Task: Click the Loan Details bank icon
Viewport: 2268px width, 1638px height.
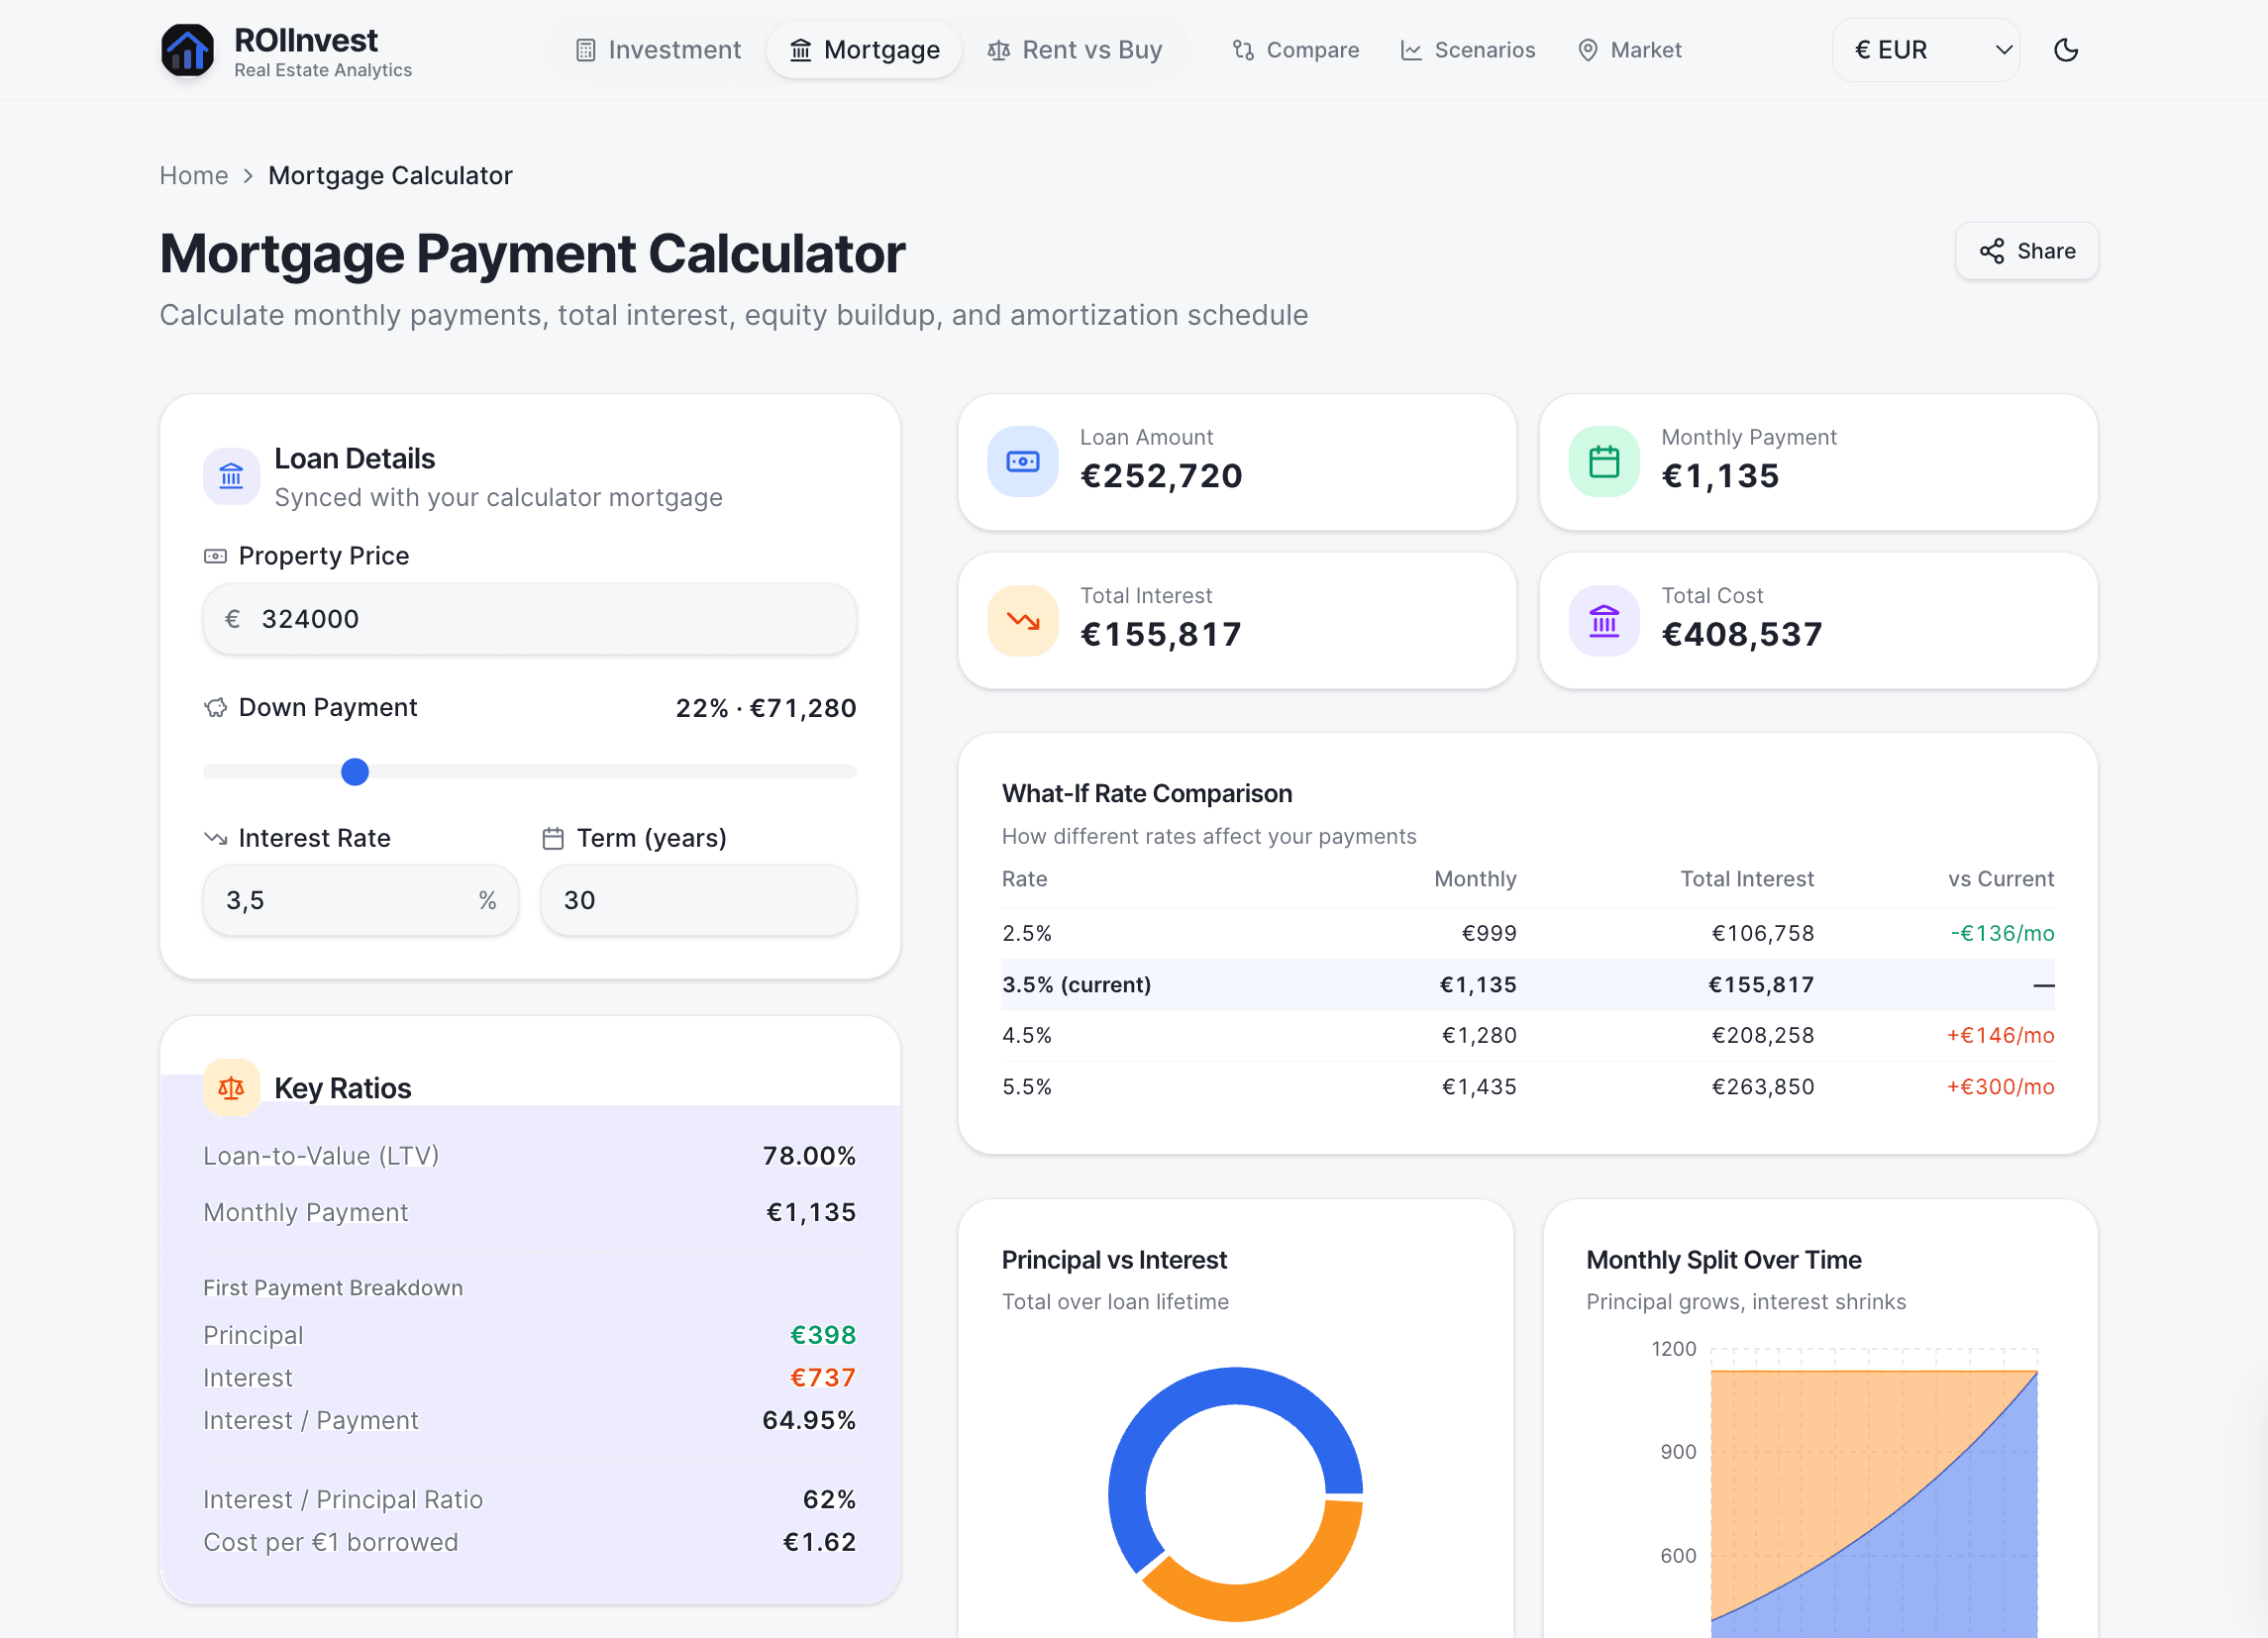Action: (231, 477)
